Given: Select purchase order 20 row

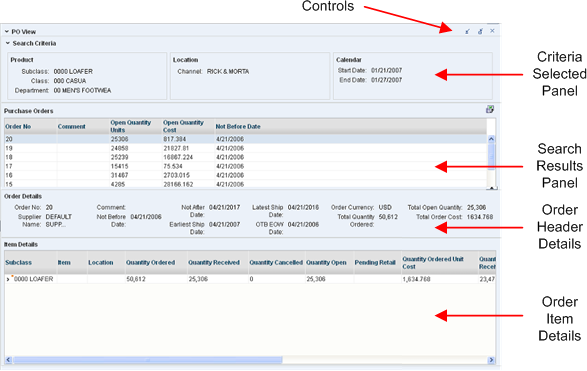Looking at the screenshot, I should coord(246,139).
